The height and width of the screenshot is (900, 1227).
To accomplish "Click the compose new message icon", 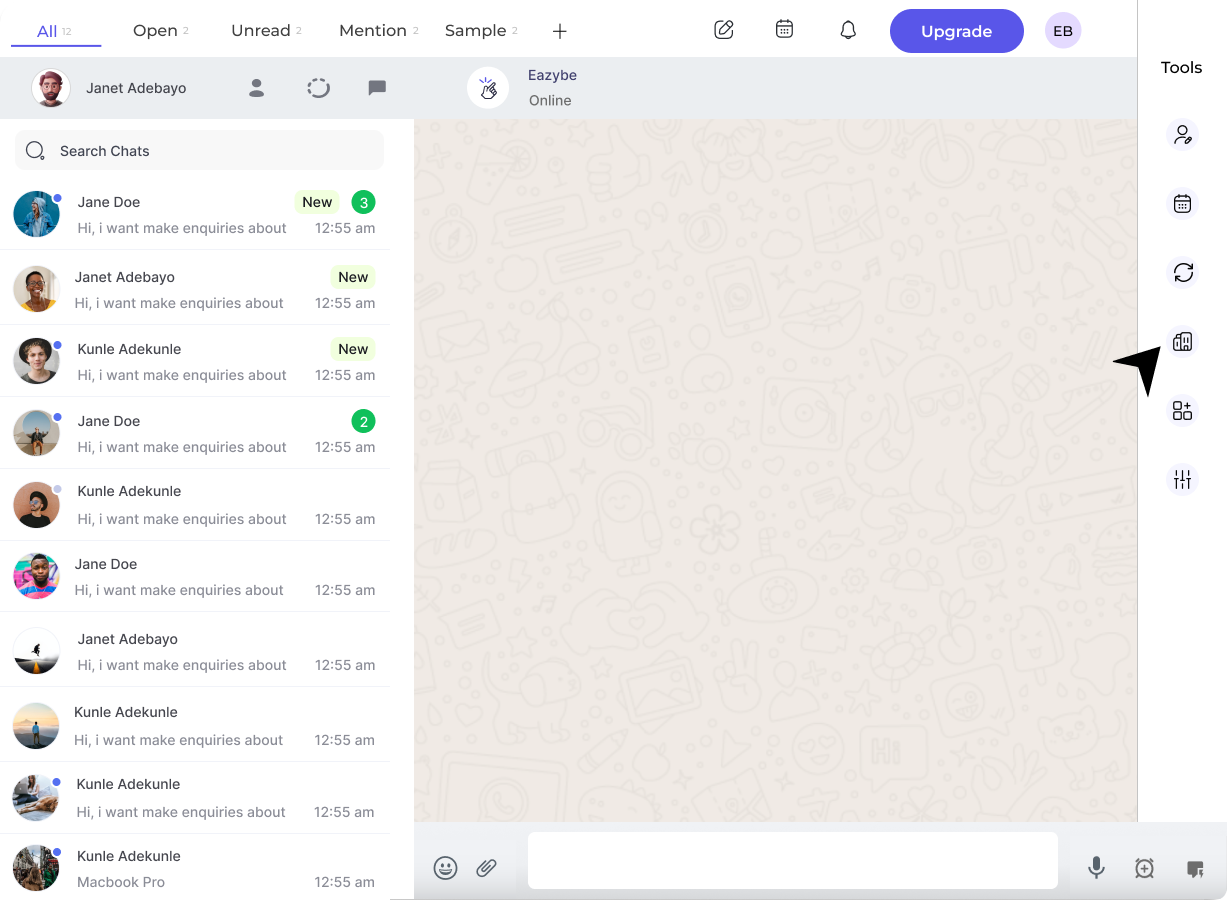I will [x=724, y=30].
